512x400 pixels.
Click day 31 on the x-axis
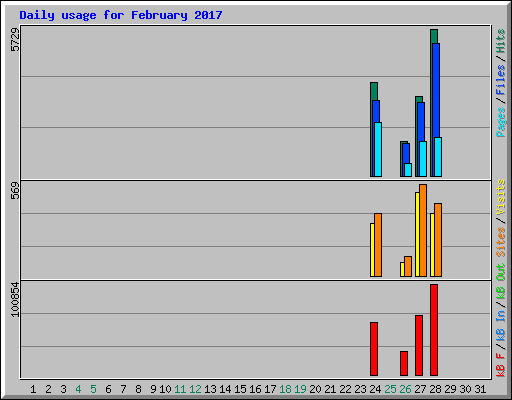480,389
